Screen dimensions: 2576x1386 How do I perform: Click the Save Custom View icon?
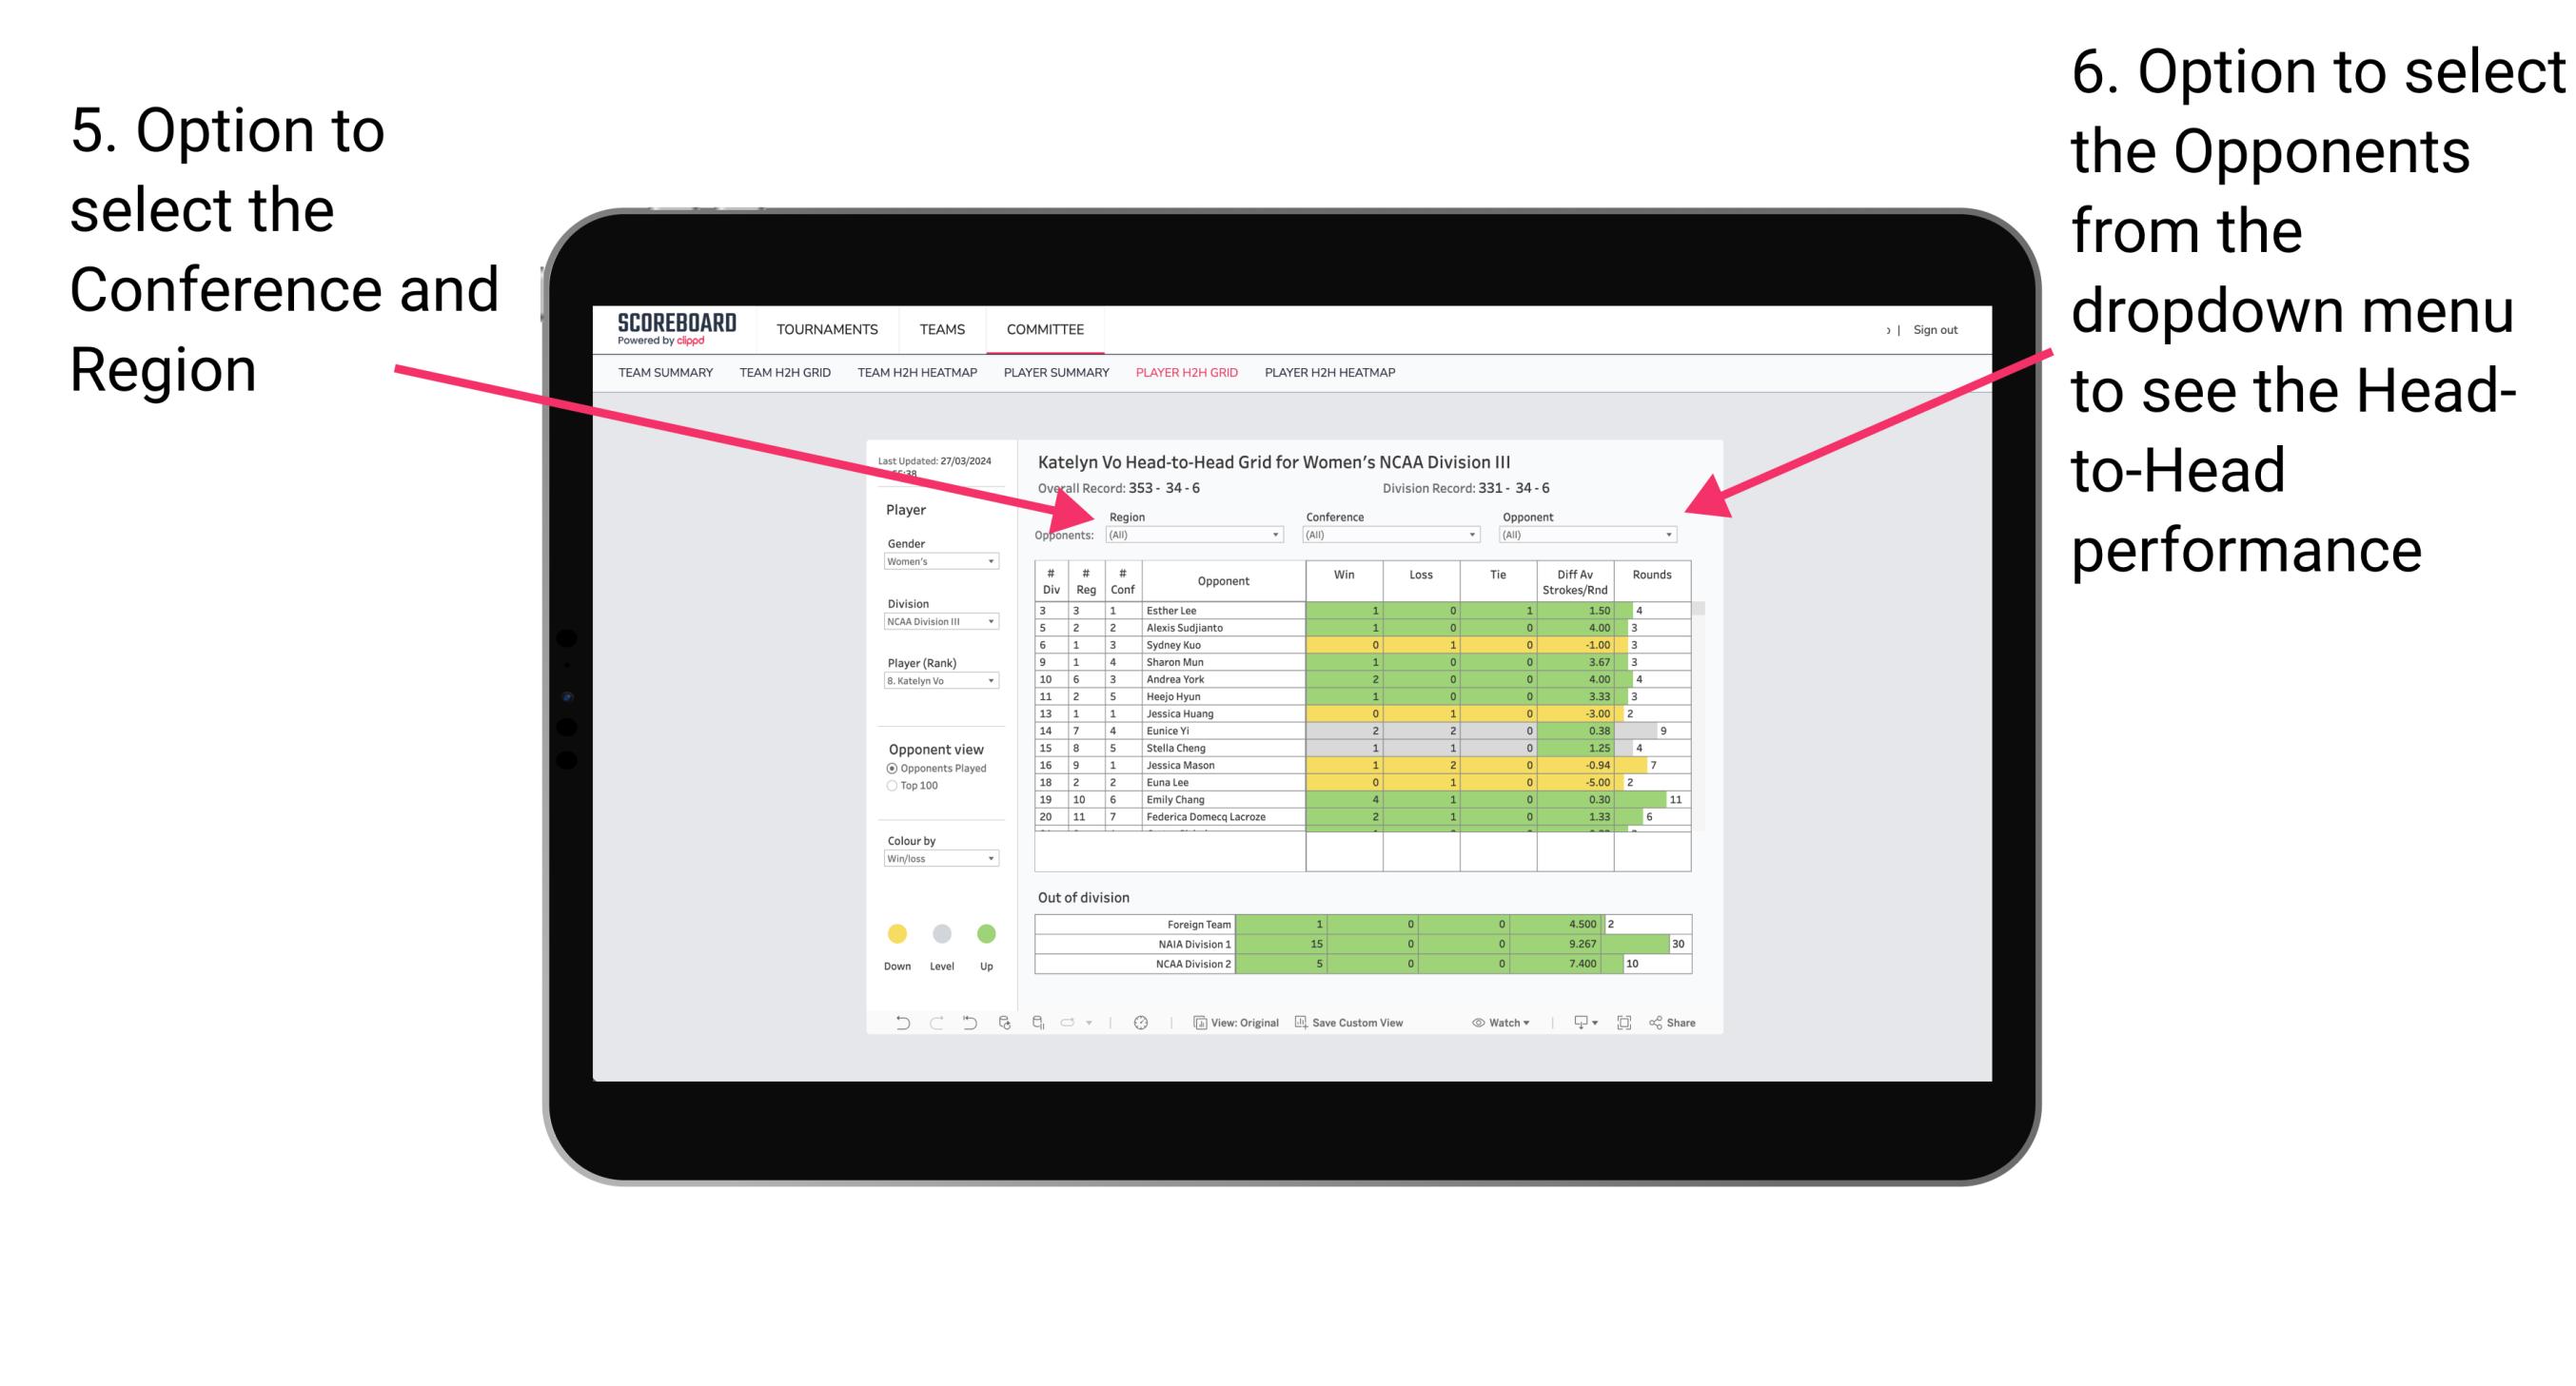(x=1303, y=1025)
